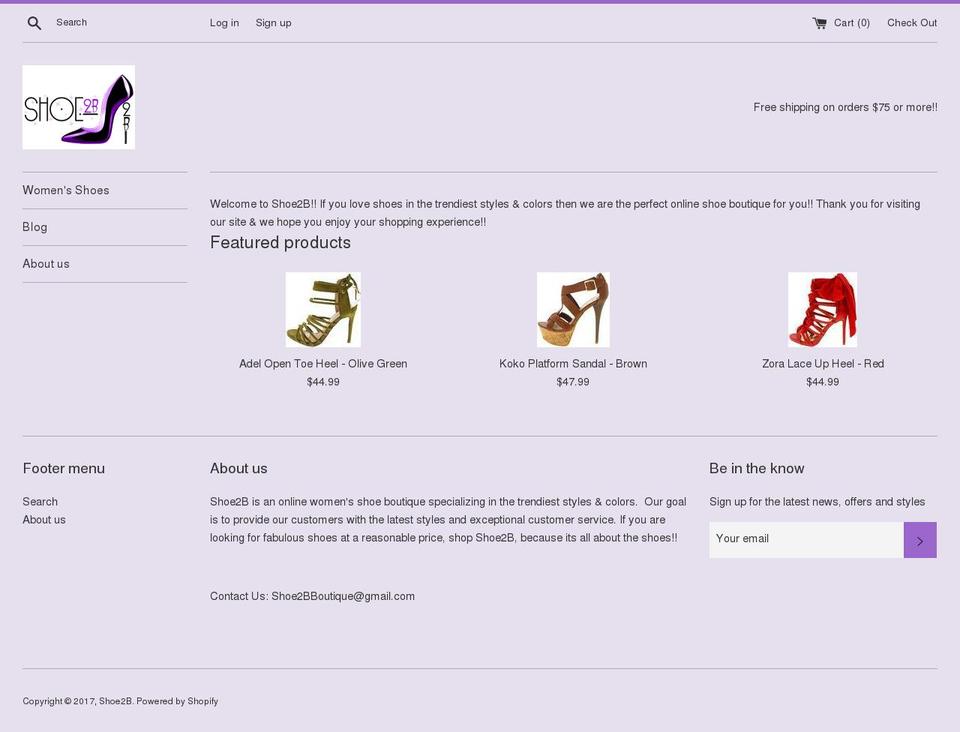Select the Sign up link
Viewport: 960px width, 732px height.
273,22
